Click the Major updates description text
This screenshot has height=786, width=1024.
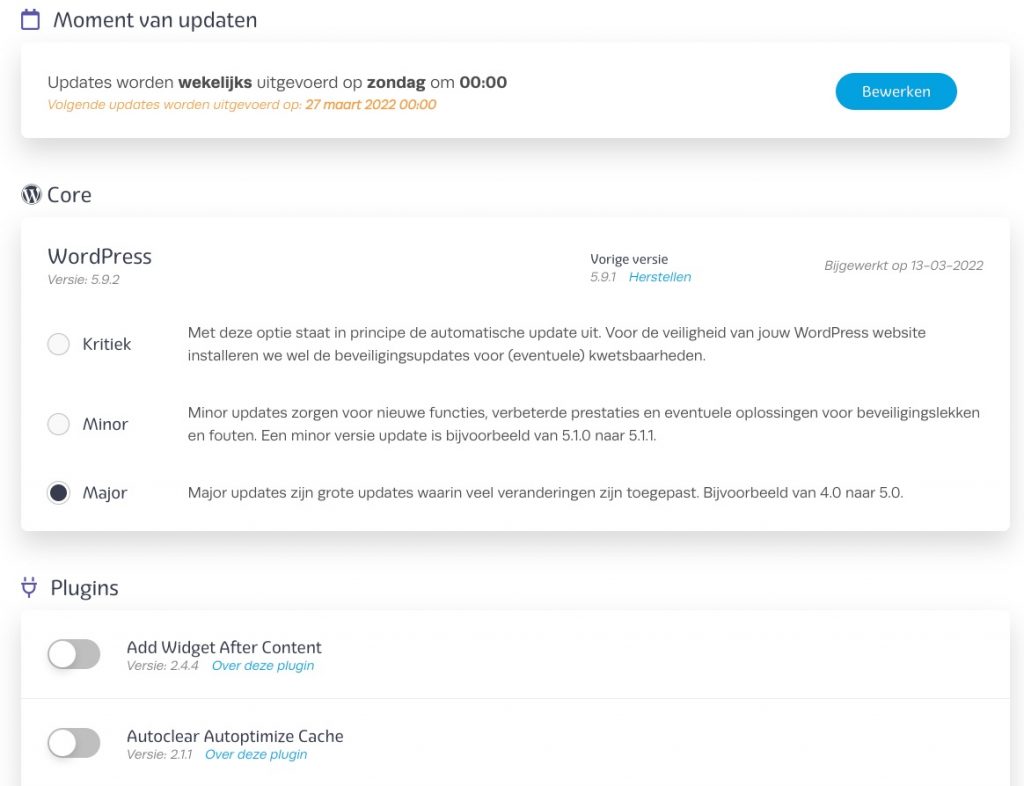[x=545, y=493]
